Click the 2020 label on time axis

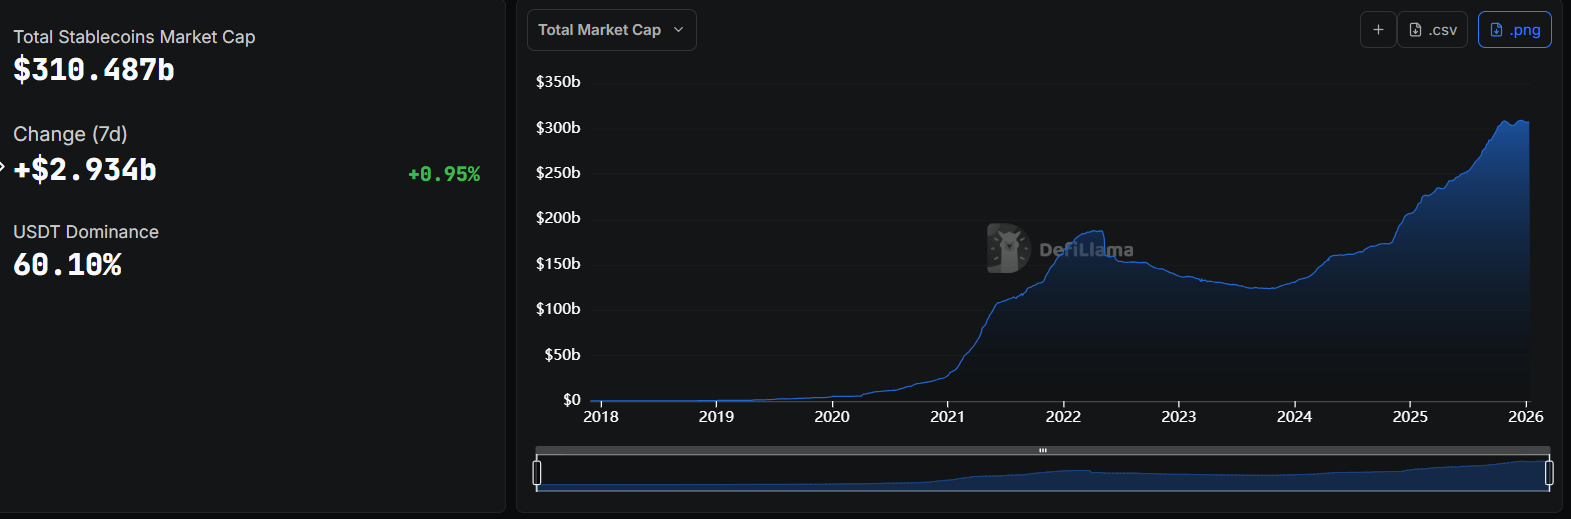coord(832,417)
